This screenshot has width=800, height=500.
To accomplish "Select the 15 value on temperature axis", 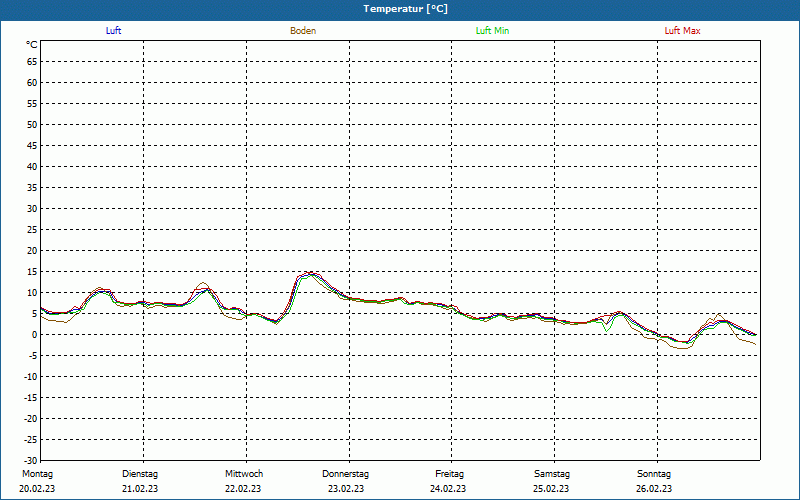I will 32,271.
